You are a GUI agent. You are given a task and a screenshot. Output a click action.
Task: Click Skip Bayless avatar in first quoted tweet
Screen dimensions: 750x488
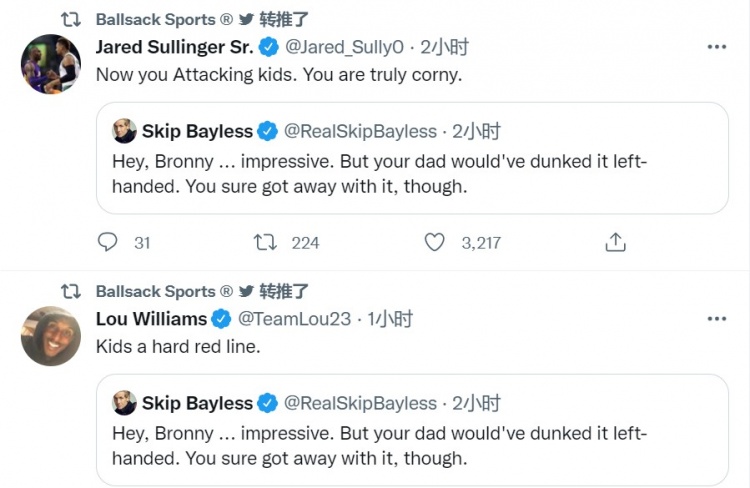[124, 131]
